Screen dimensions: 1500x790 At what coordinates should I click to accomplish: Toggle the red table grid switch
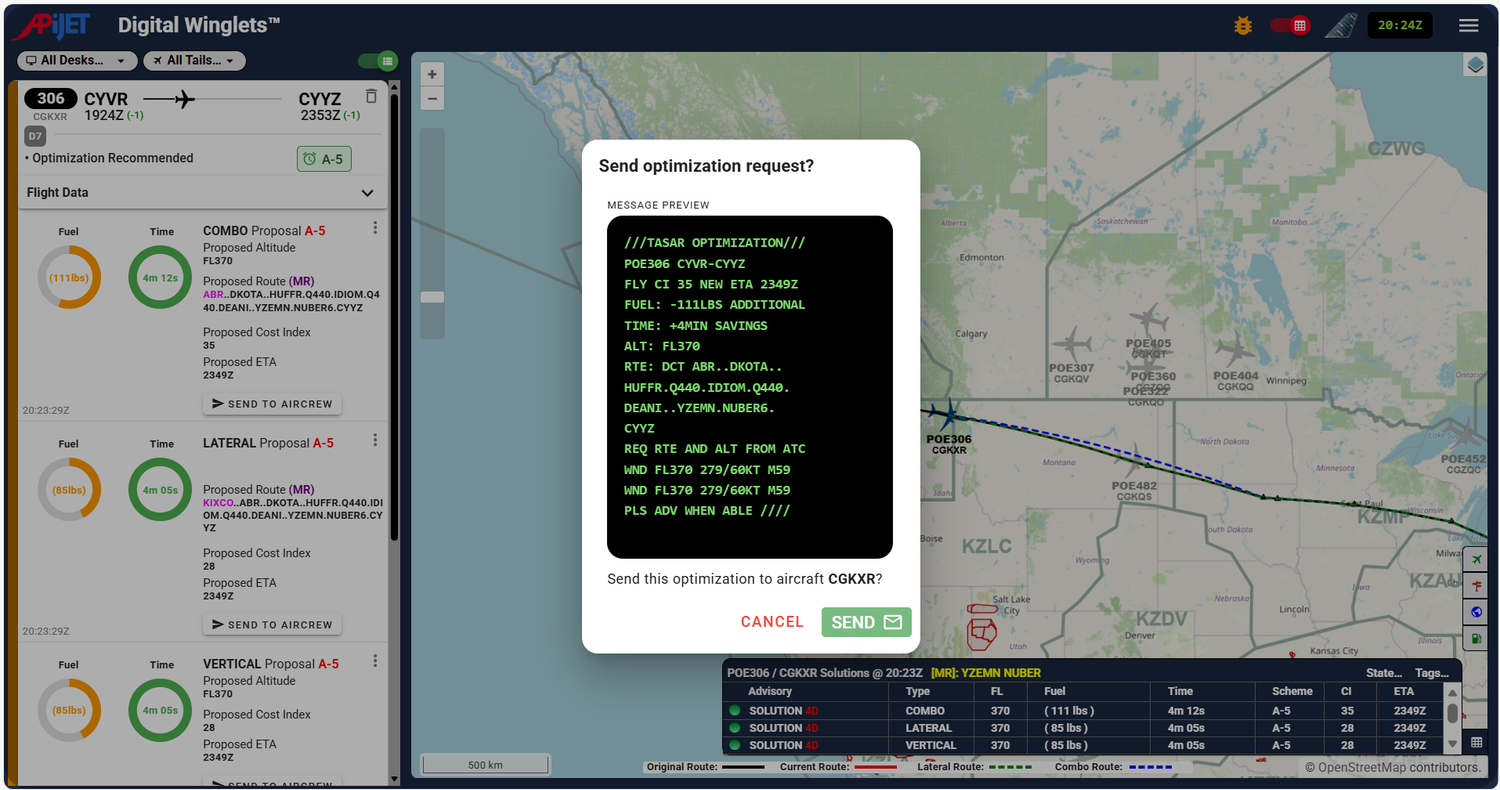tap(1290, 26)
